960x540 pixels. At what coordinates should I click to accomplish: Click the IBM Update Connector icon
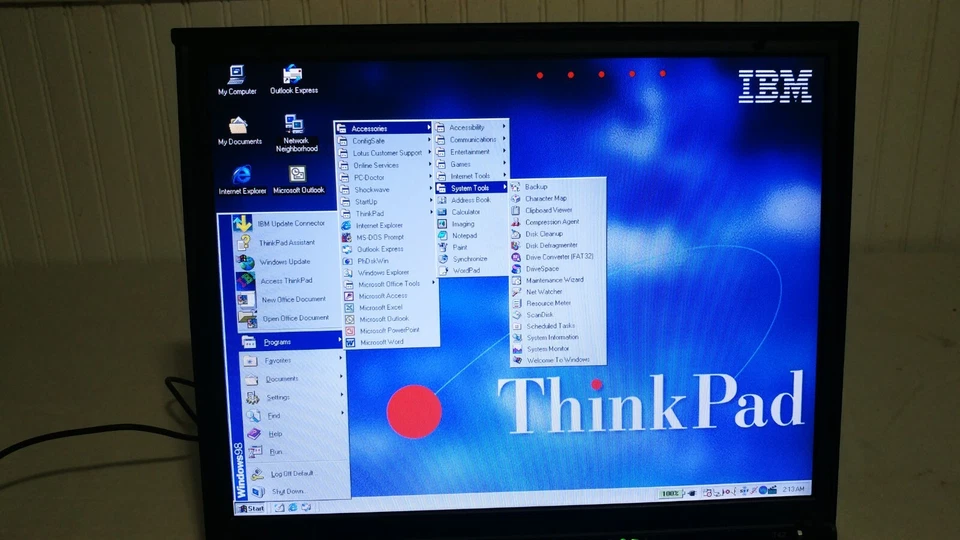[x=242, y=223]
